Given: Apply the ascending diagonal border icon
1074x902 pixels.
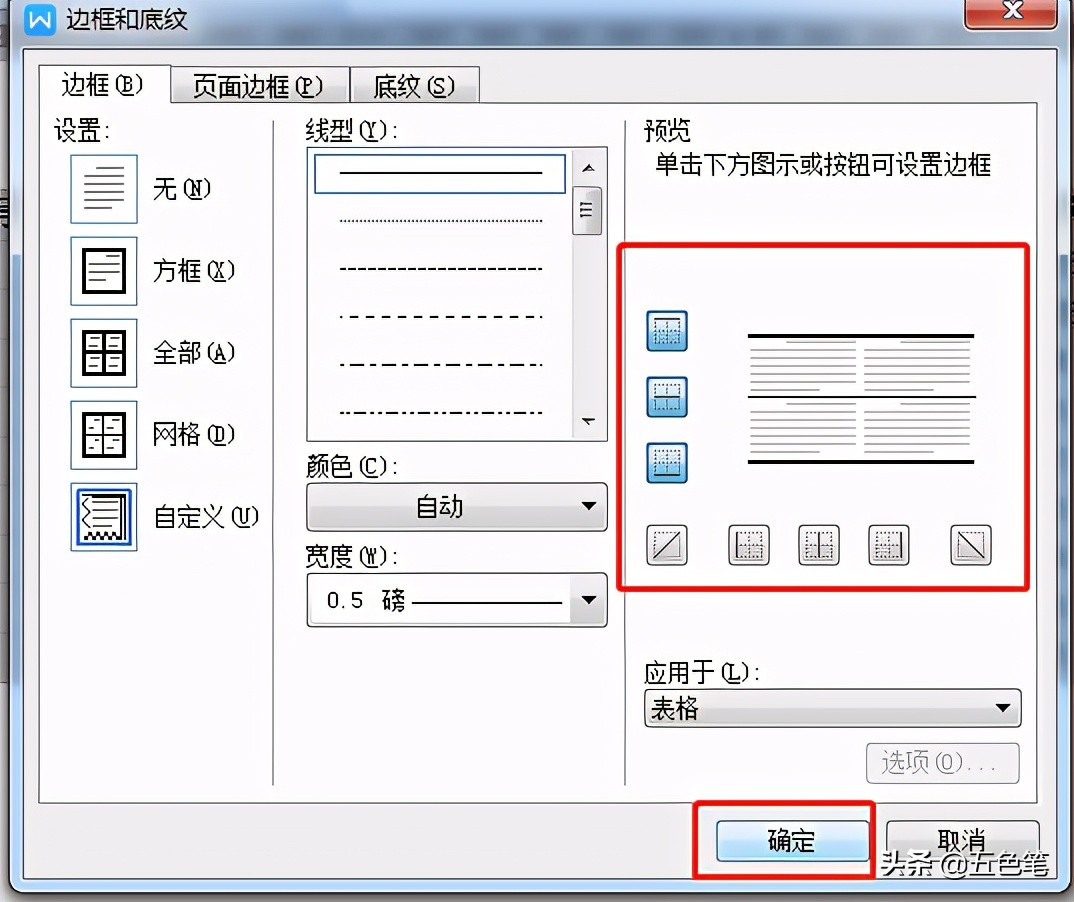Looking at the screenshot, I should (x=667, y=545).
